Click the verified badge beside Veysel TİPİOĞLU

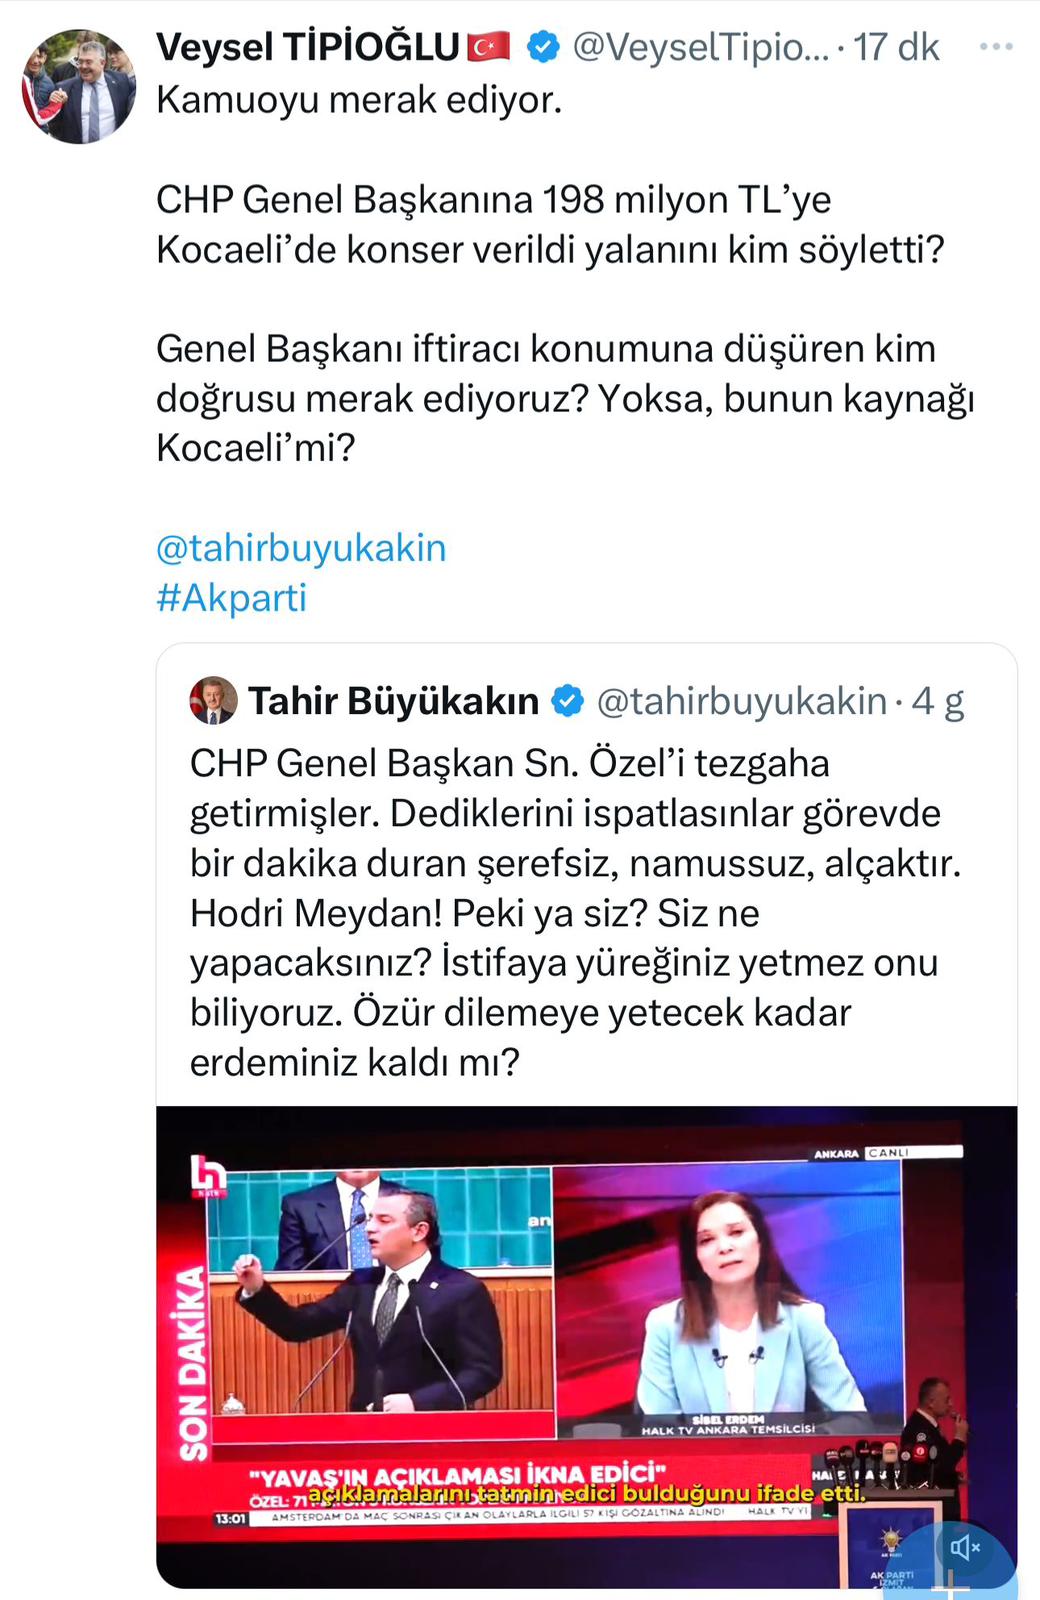point(543,47)
